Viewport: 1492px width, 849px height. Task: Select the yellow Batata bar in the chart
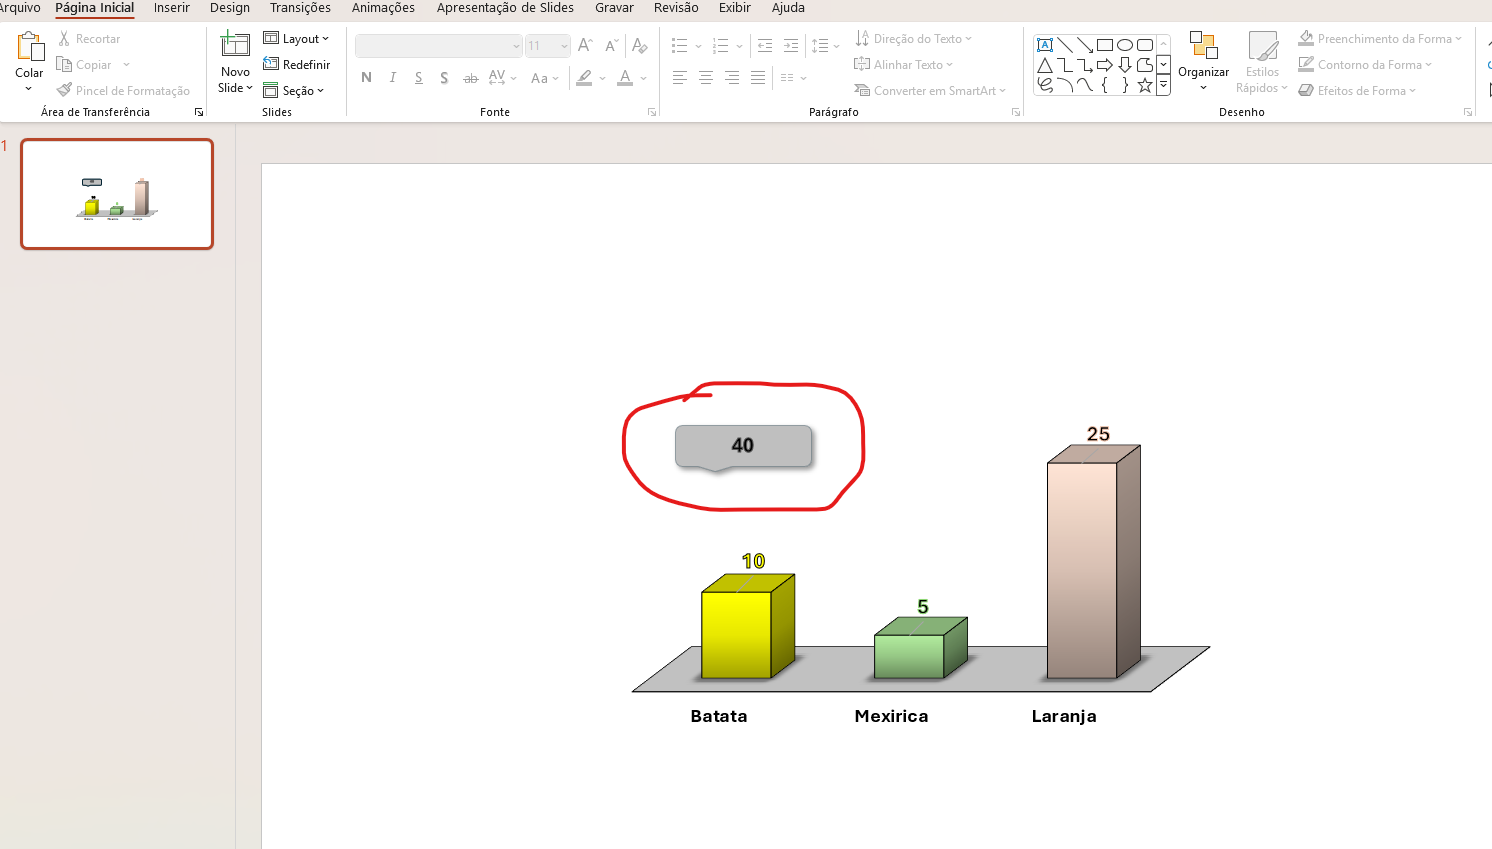coord(747,627)
